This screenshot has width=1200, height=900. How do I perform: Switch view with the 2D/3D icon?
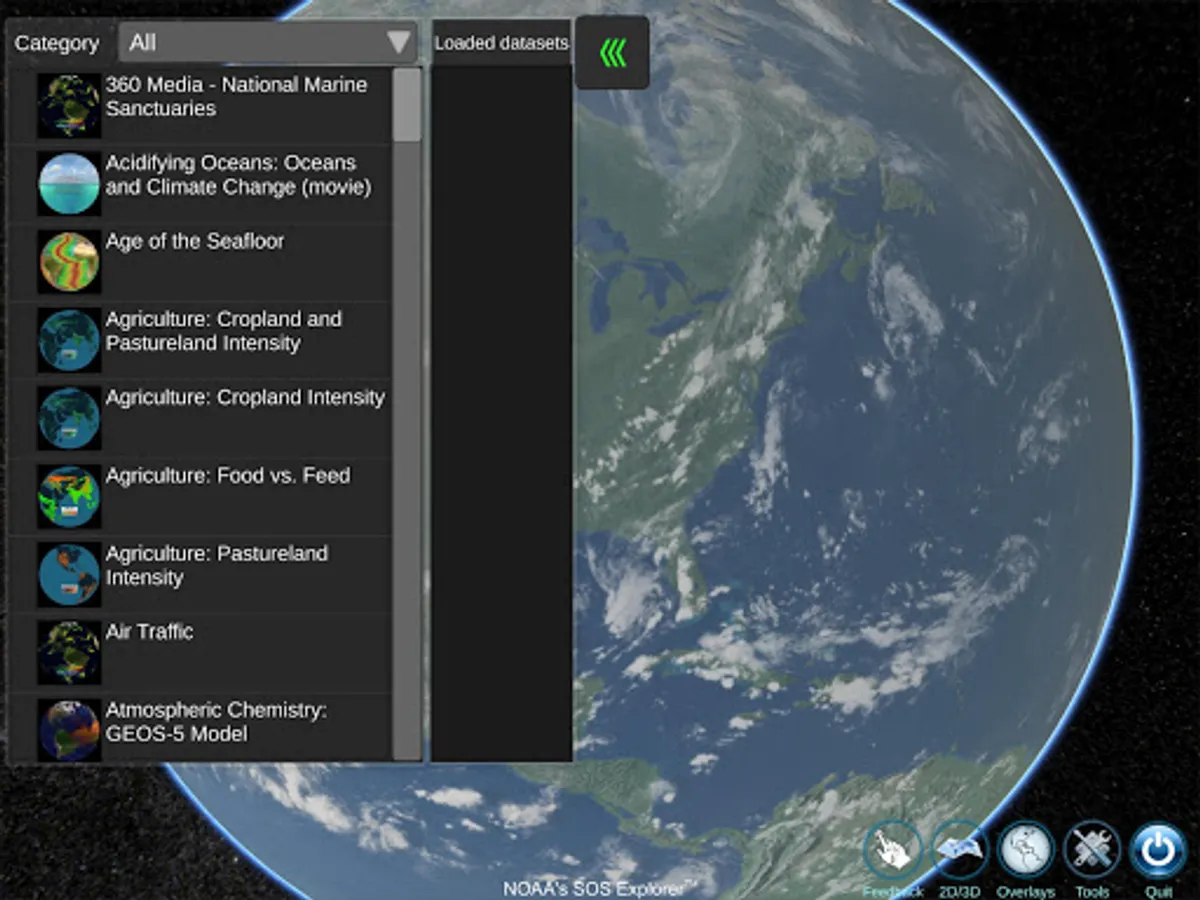tap(960, 851)
